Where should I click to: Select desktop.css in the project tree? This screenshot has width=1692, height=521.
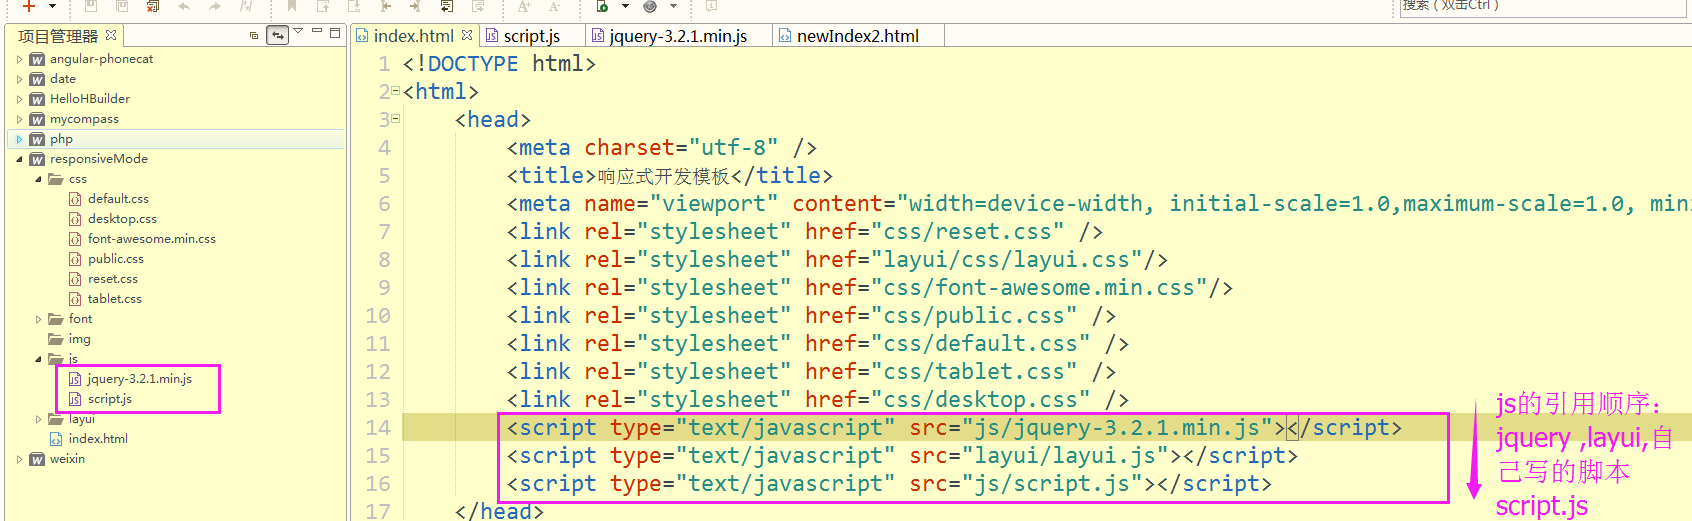coord(122,219)
